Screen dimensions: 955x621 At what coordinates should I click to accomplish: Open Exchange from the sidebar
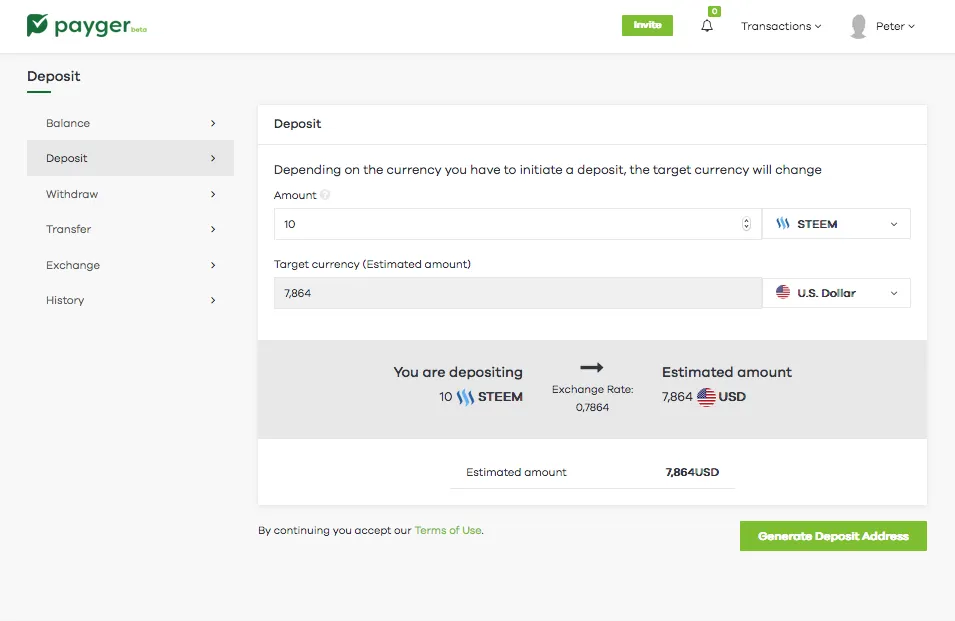pyautogui.click(x=130, y=265)
